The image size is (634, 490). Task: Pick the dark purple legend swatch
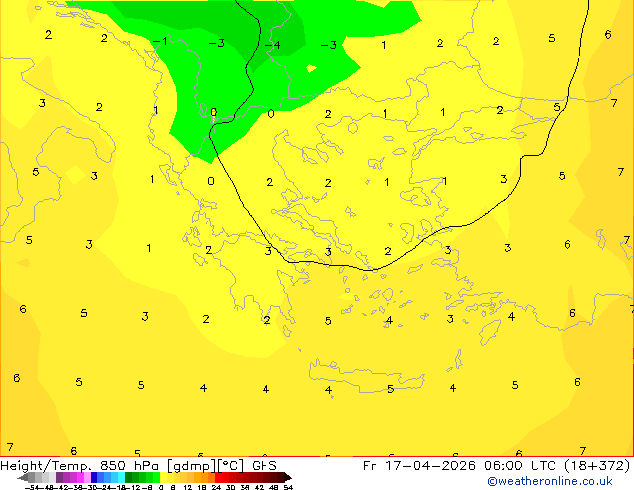pyautogui.click(x=59, y=477)
